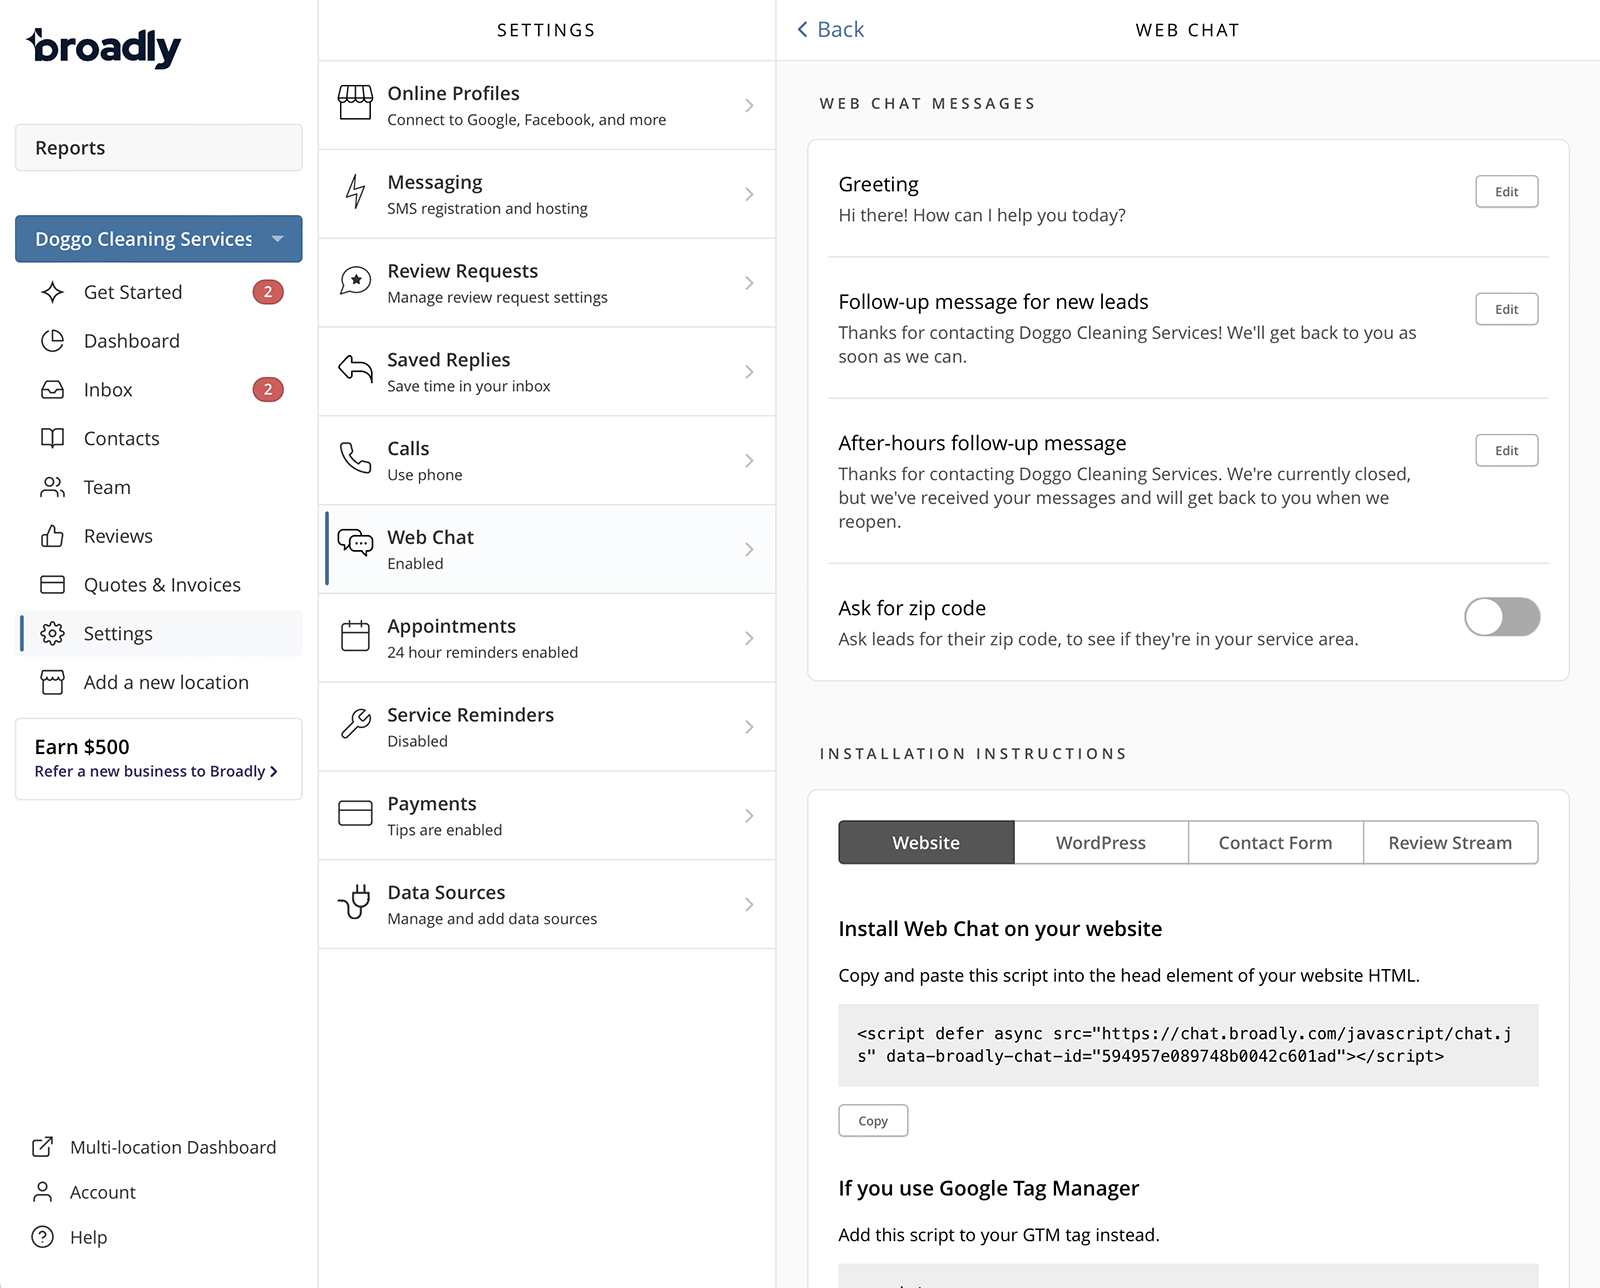Click the Get Started badge showing 2

pos(268,292)
